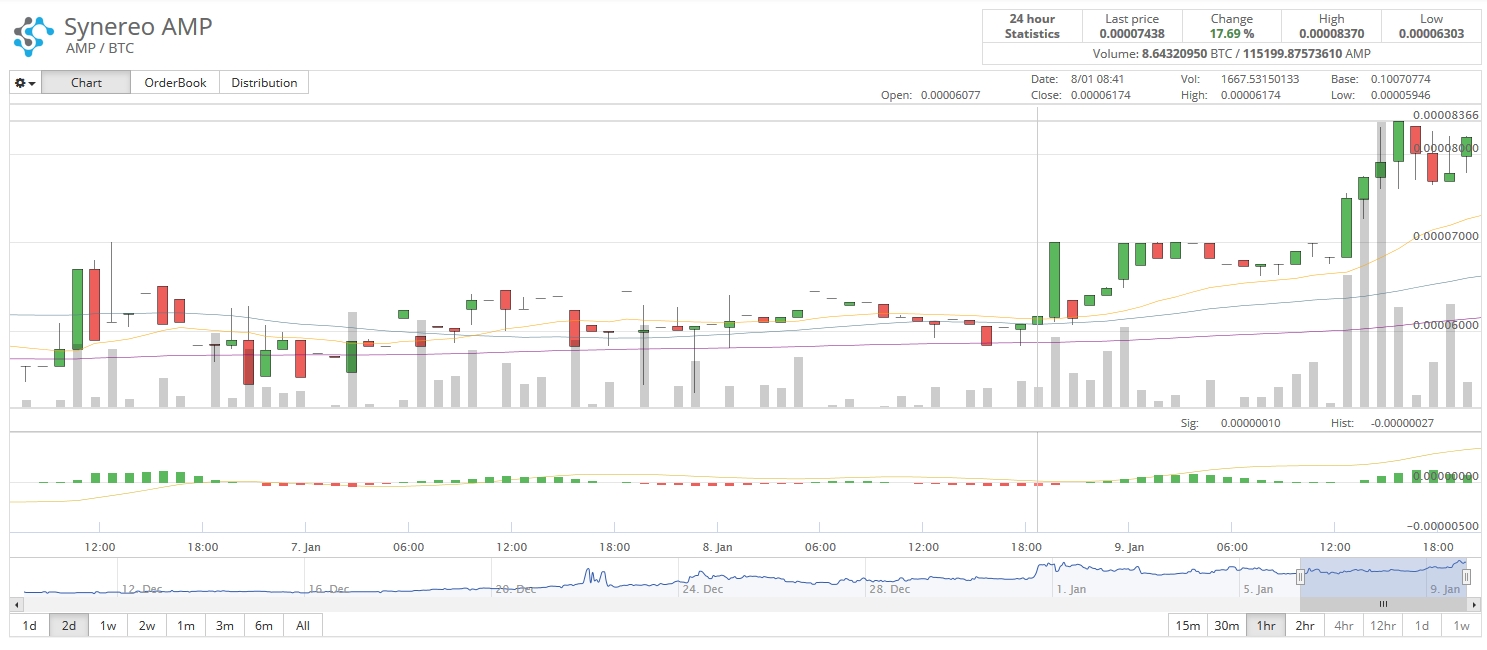Set chart range to 1d
This screenshot has width=1487, height=650.
30,626
